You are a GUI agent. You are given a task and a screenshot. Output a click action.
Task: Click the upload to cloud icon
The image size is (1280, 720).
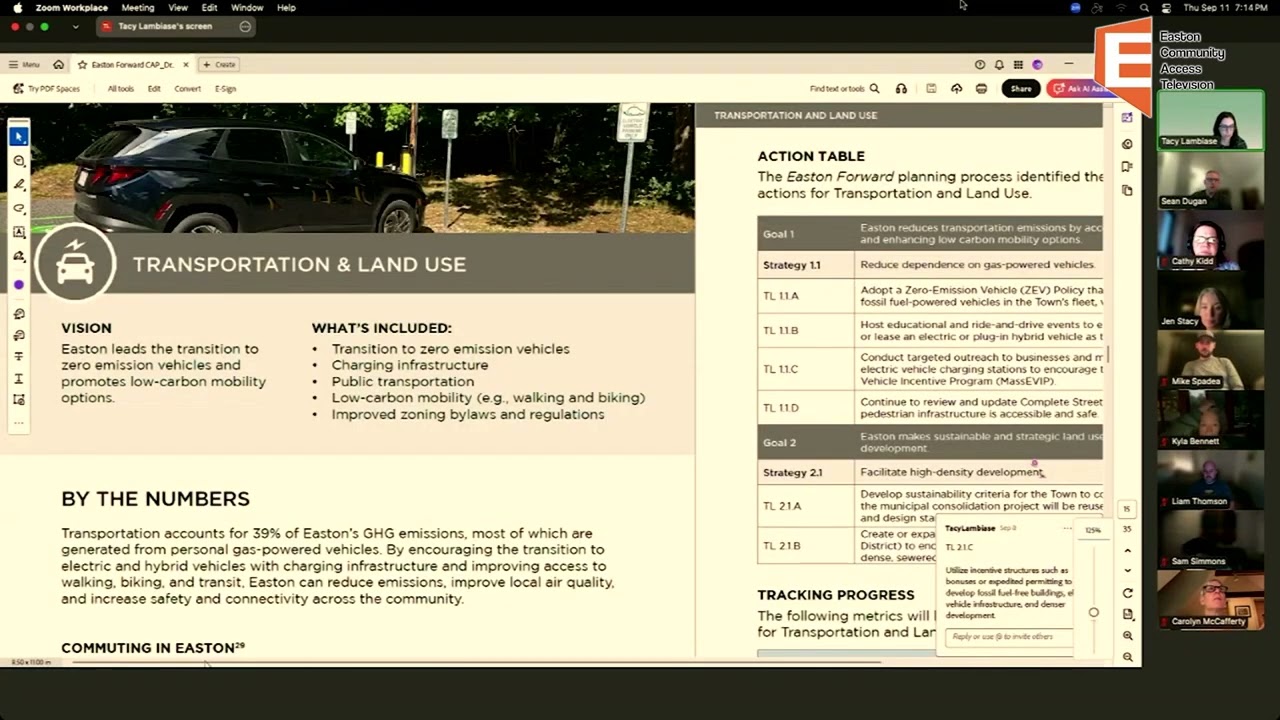click(956, 89)
